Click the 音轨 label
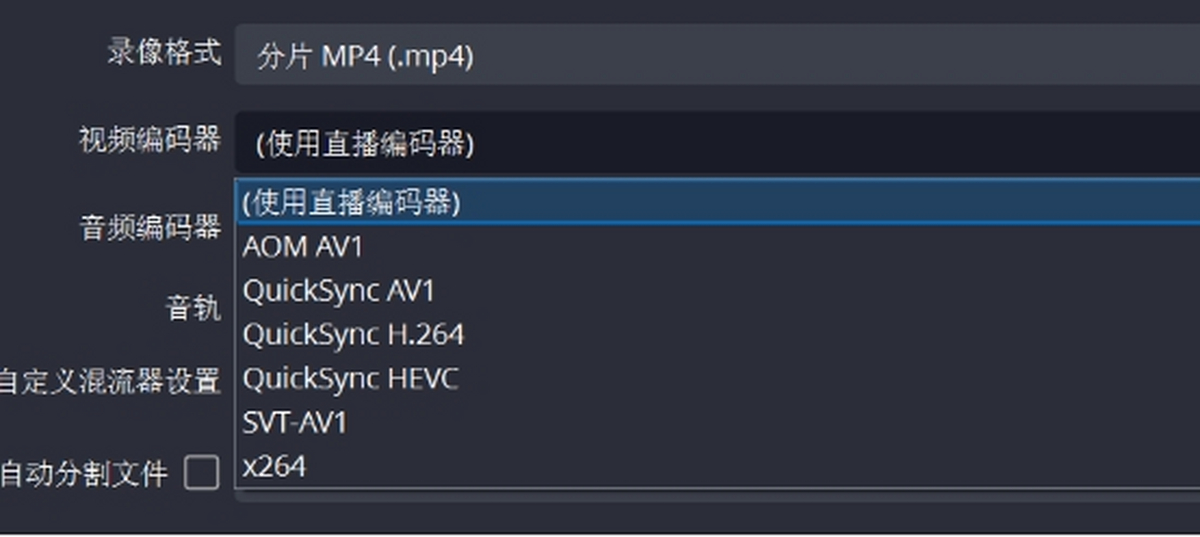 (193, 307)
